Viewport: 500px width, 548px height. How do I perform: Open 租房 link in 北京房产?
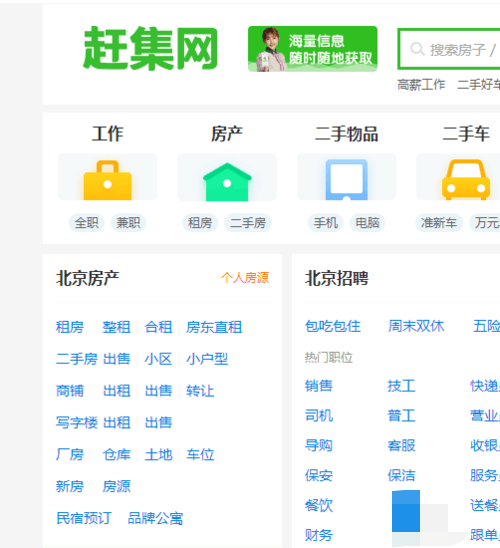[70, 327]
